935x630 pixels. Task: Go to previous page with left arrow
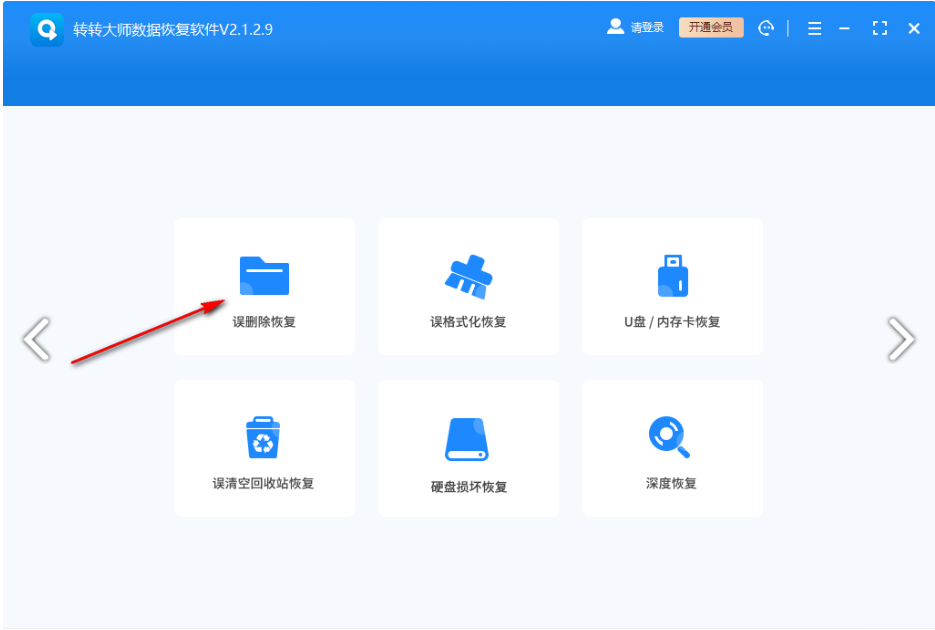pyautogui.click(x=37, y=339)
